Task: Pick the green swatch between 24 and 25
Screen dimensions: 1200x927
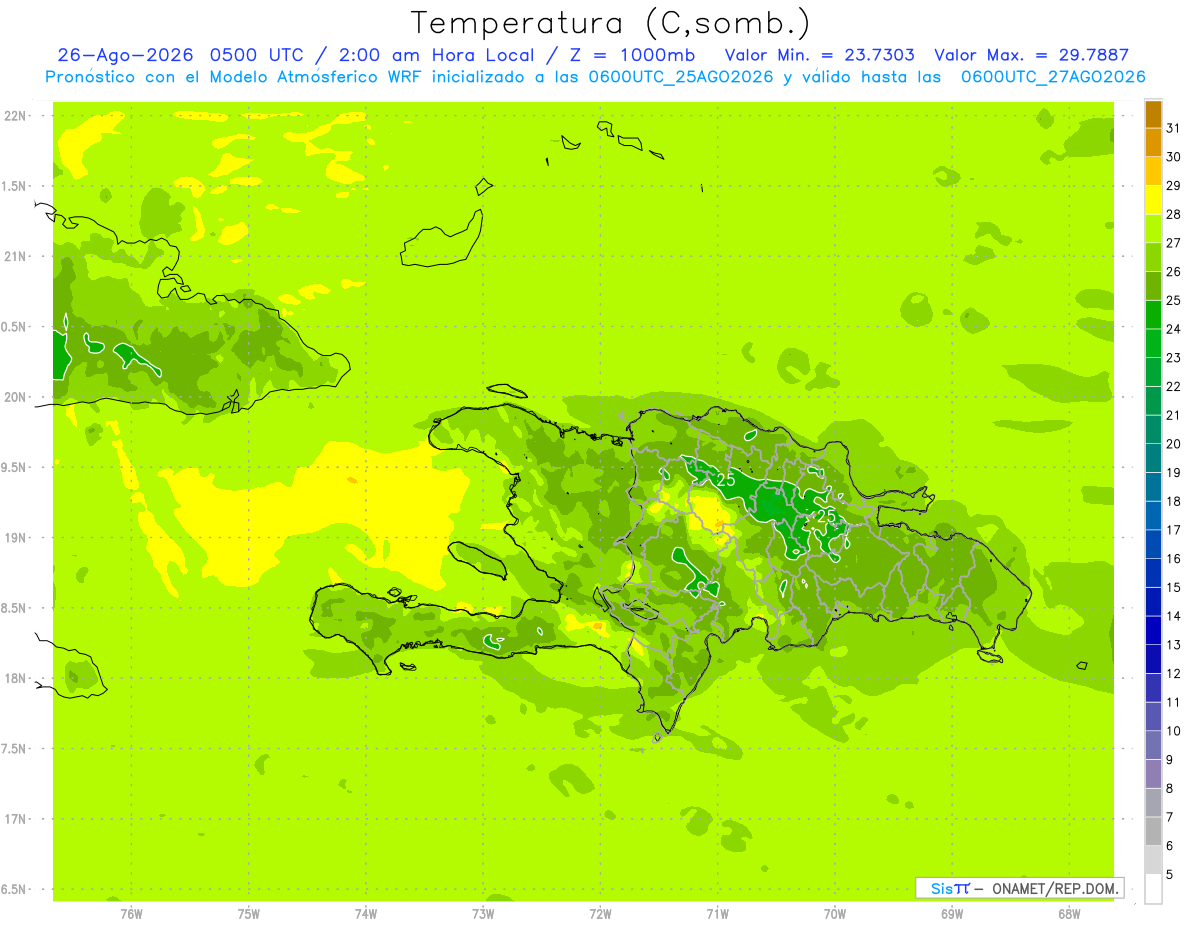Action: pyautogui.click(x=1153, y=314)
